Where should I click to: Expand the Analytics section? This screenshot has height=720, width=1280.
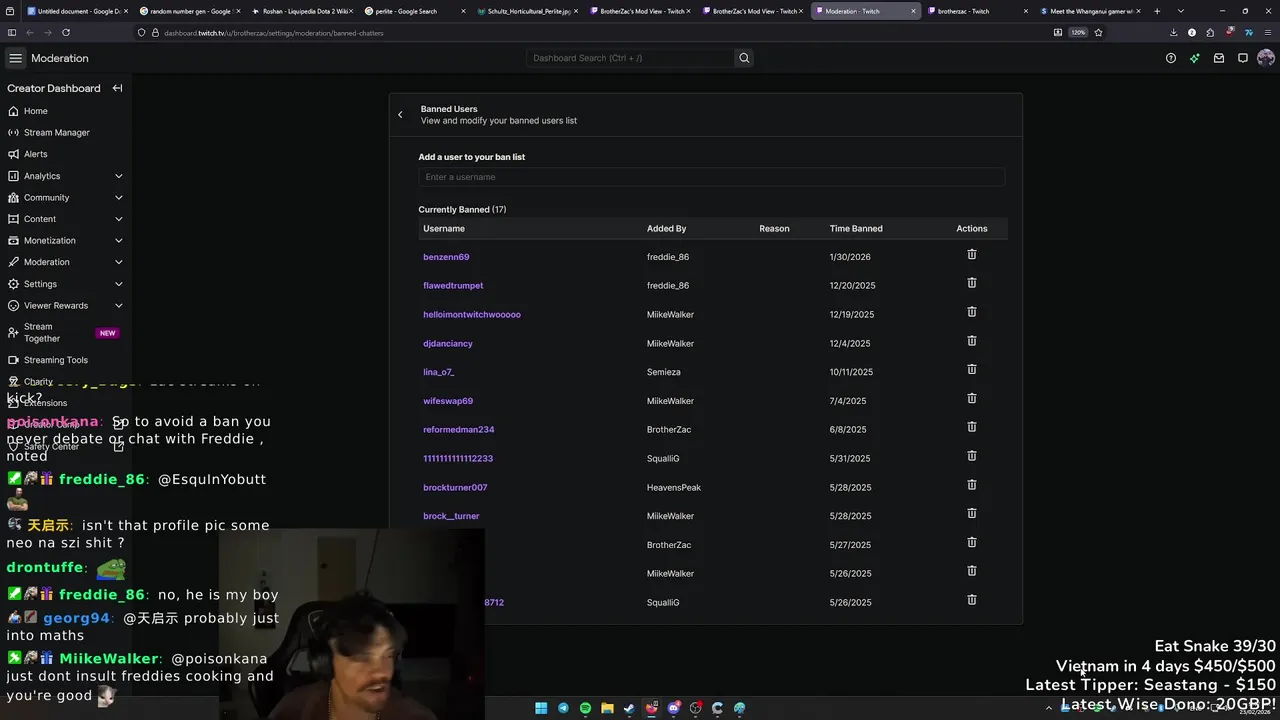click(66, 176)
